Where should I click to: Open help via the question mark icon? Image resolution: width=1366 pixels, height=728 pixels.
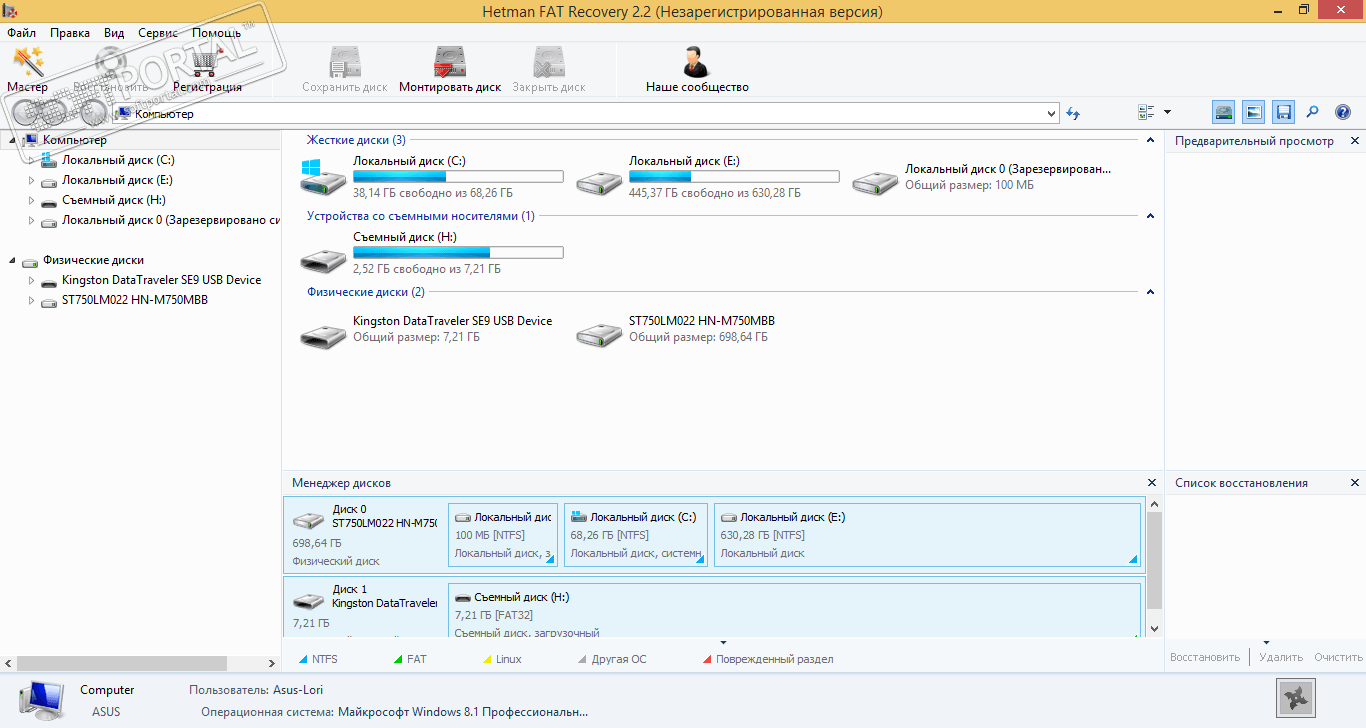1343,113
